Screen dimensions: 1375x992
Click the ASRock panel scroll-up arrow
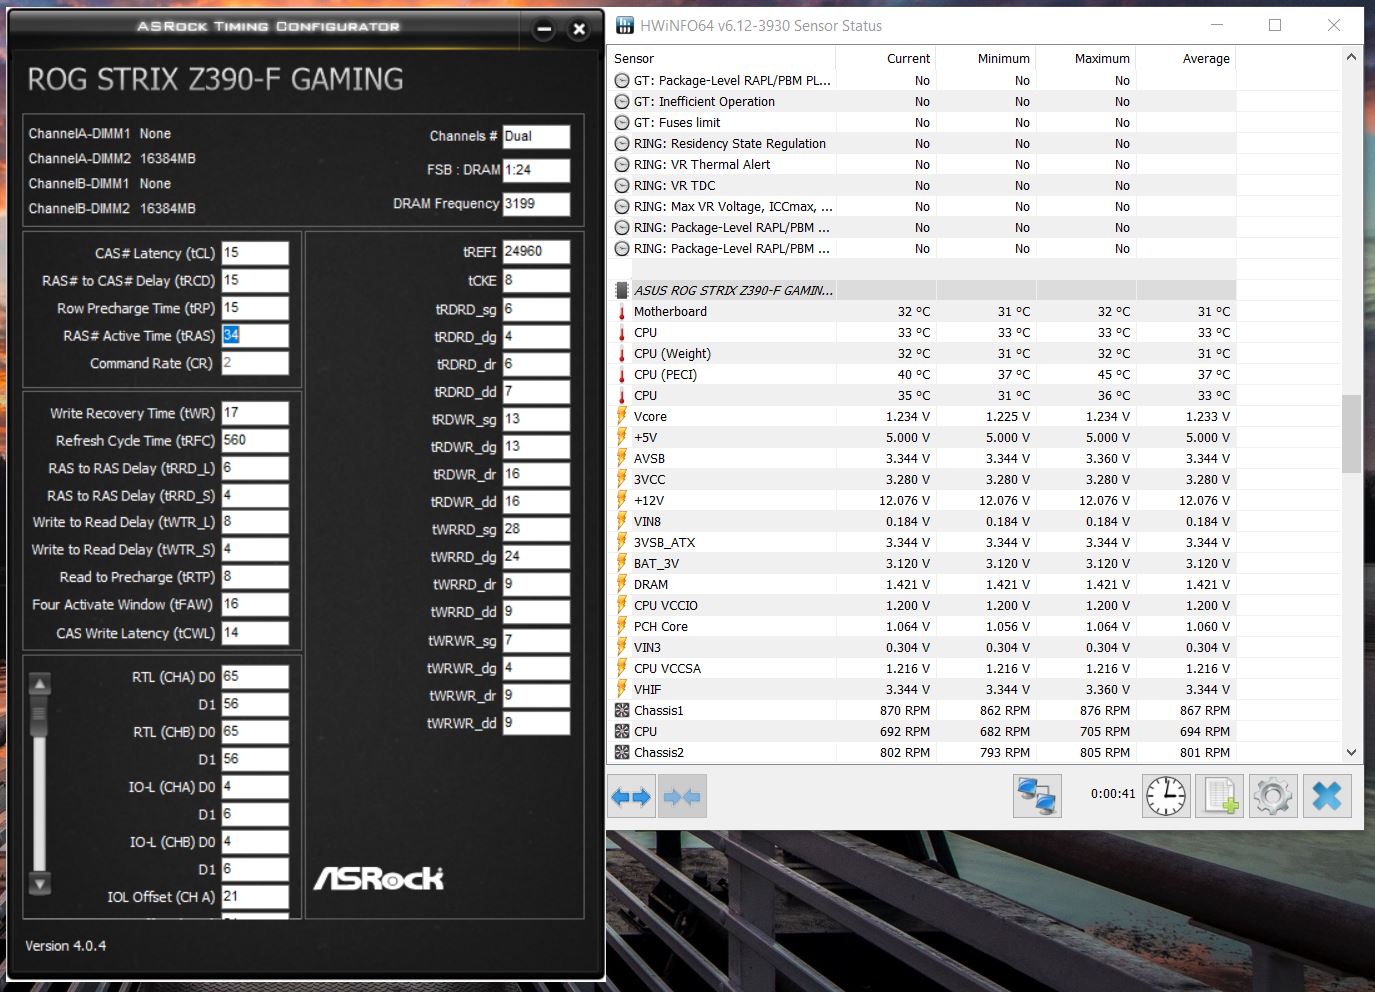point(40,685)
